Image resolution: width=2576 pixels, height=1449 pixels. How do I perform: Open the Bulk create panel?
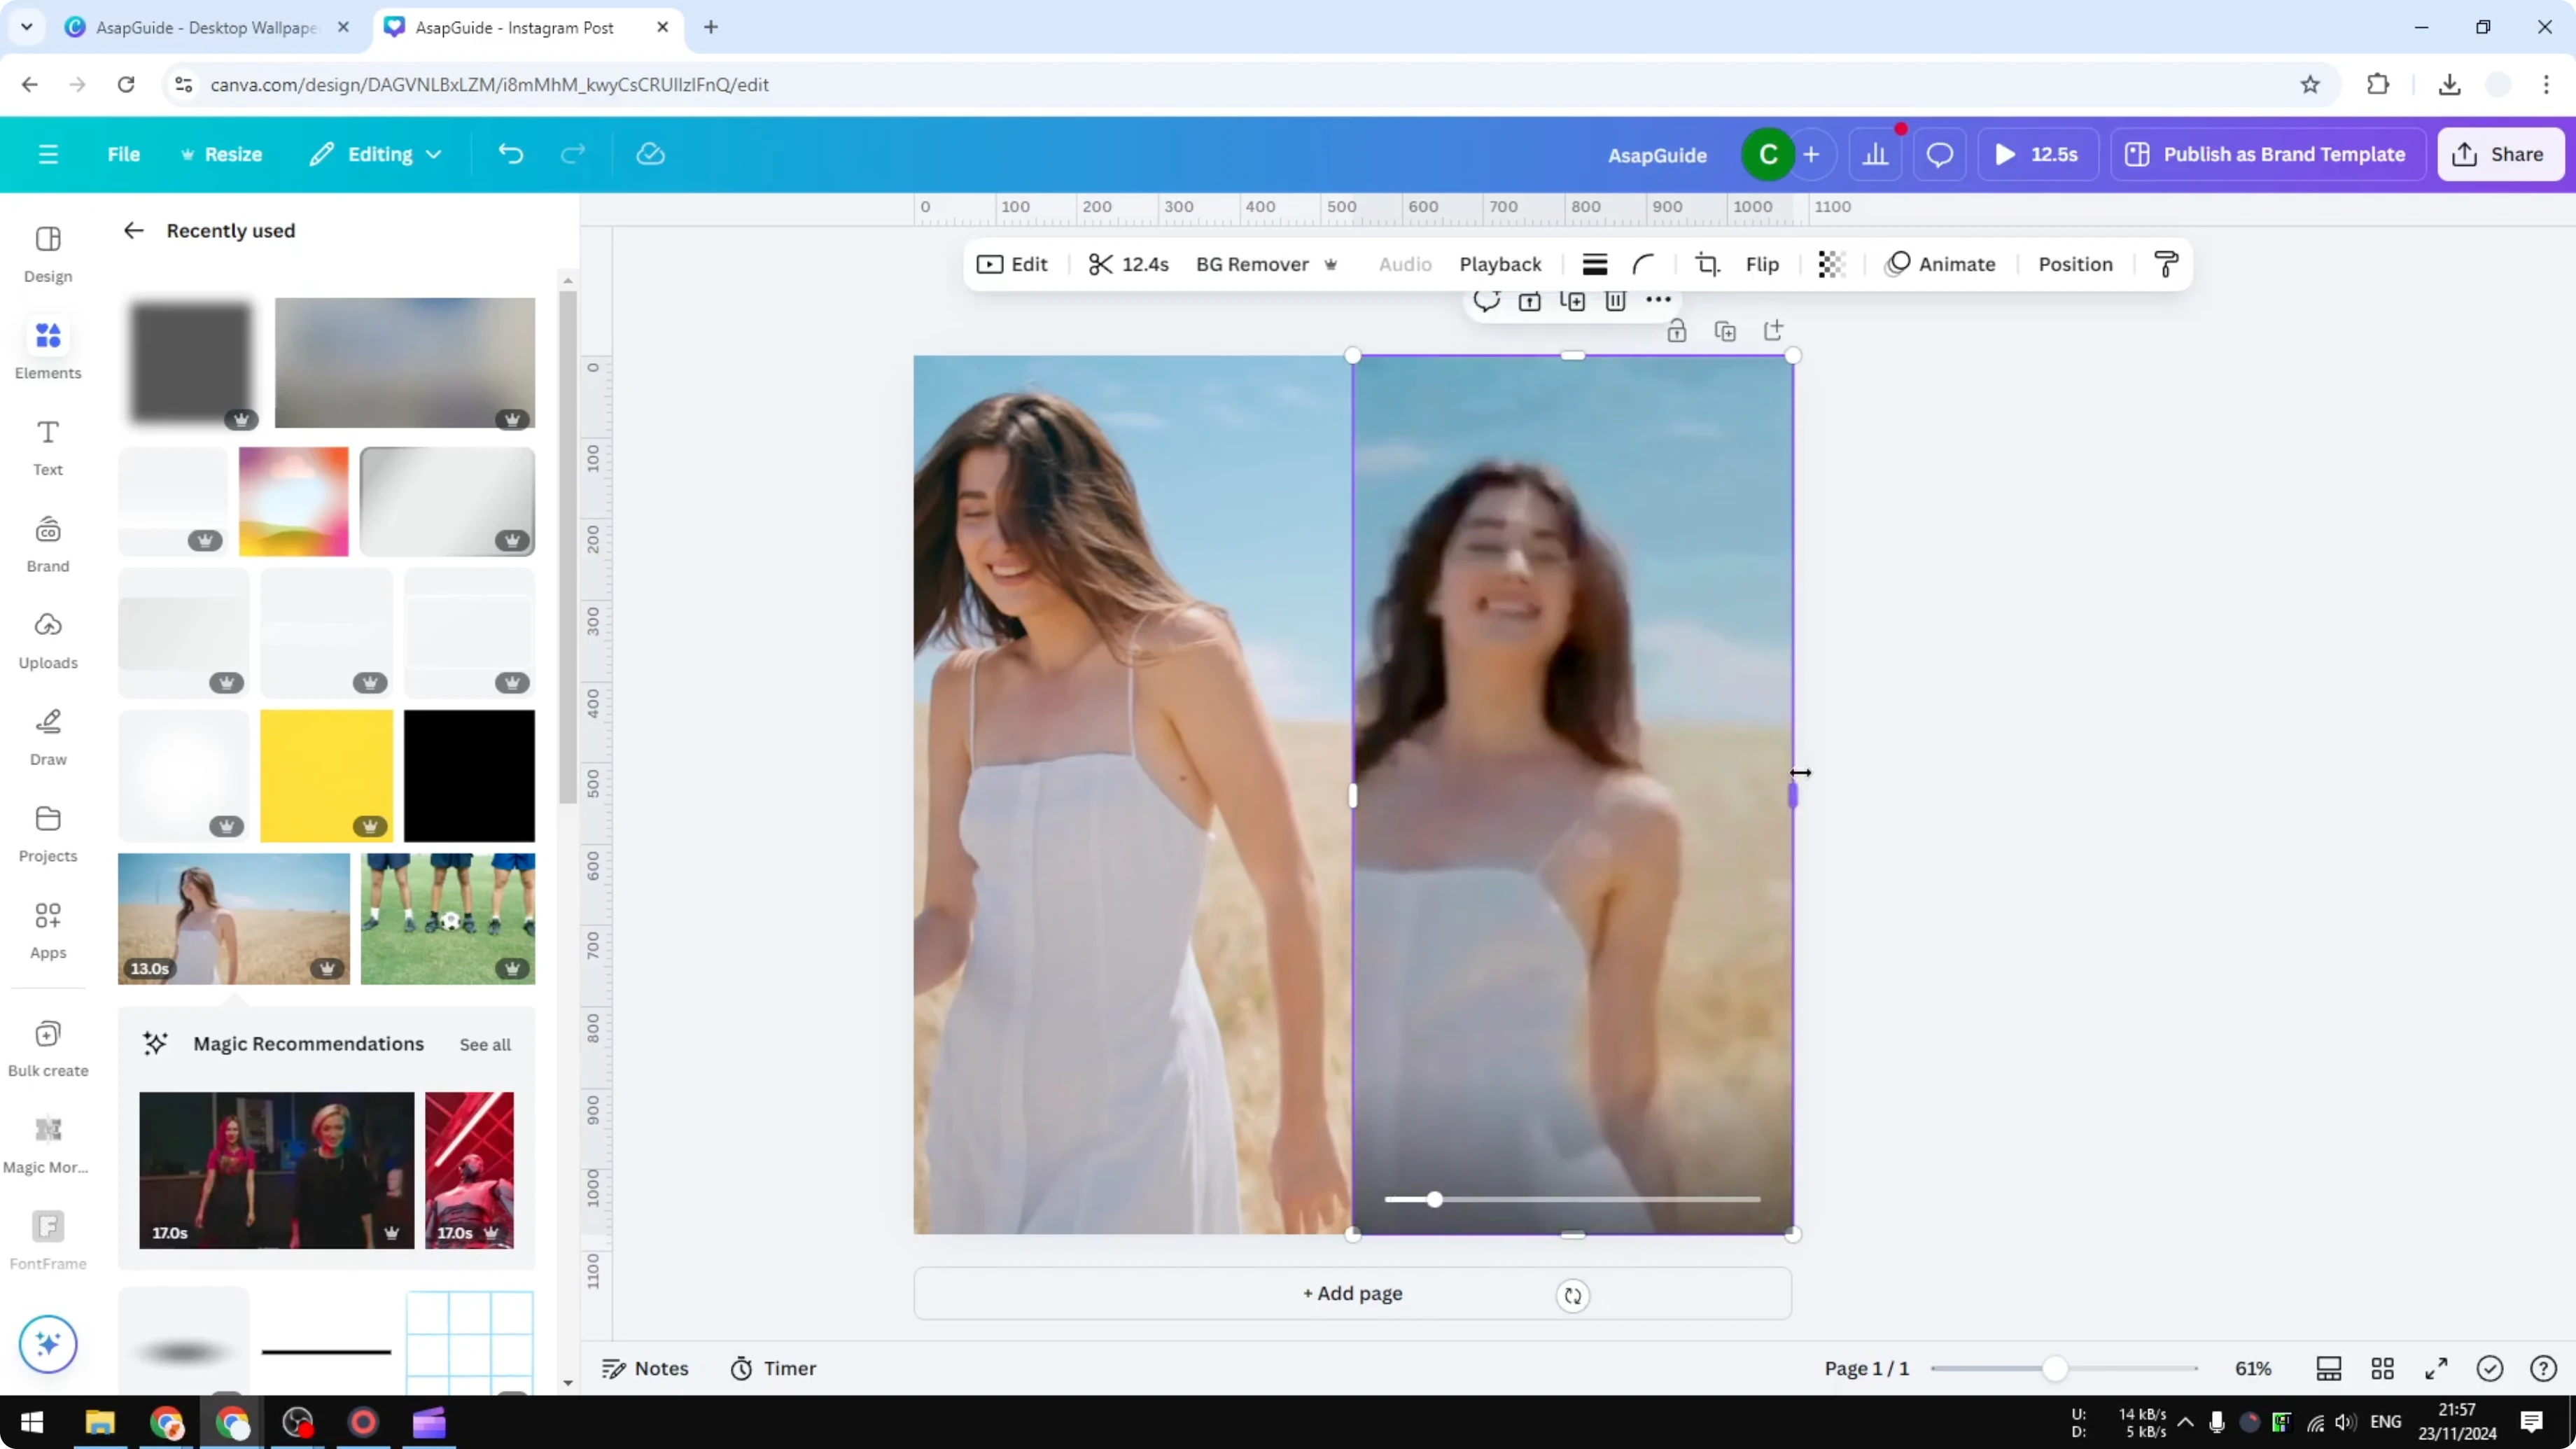47,1046
